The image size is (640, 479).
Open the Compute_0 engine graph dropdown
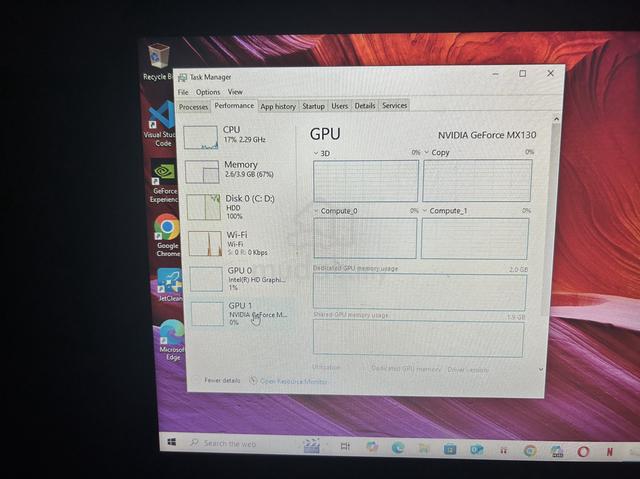[316, 211]
